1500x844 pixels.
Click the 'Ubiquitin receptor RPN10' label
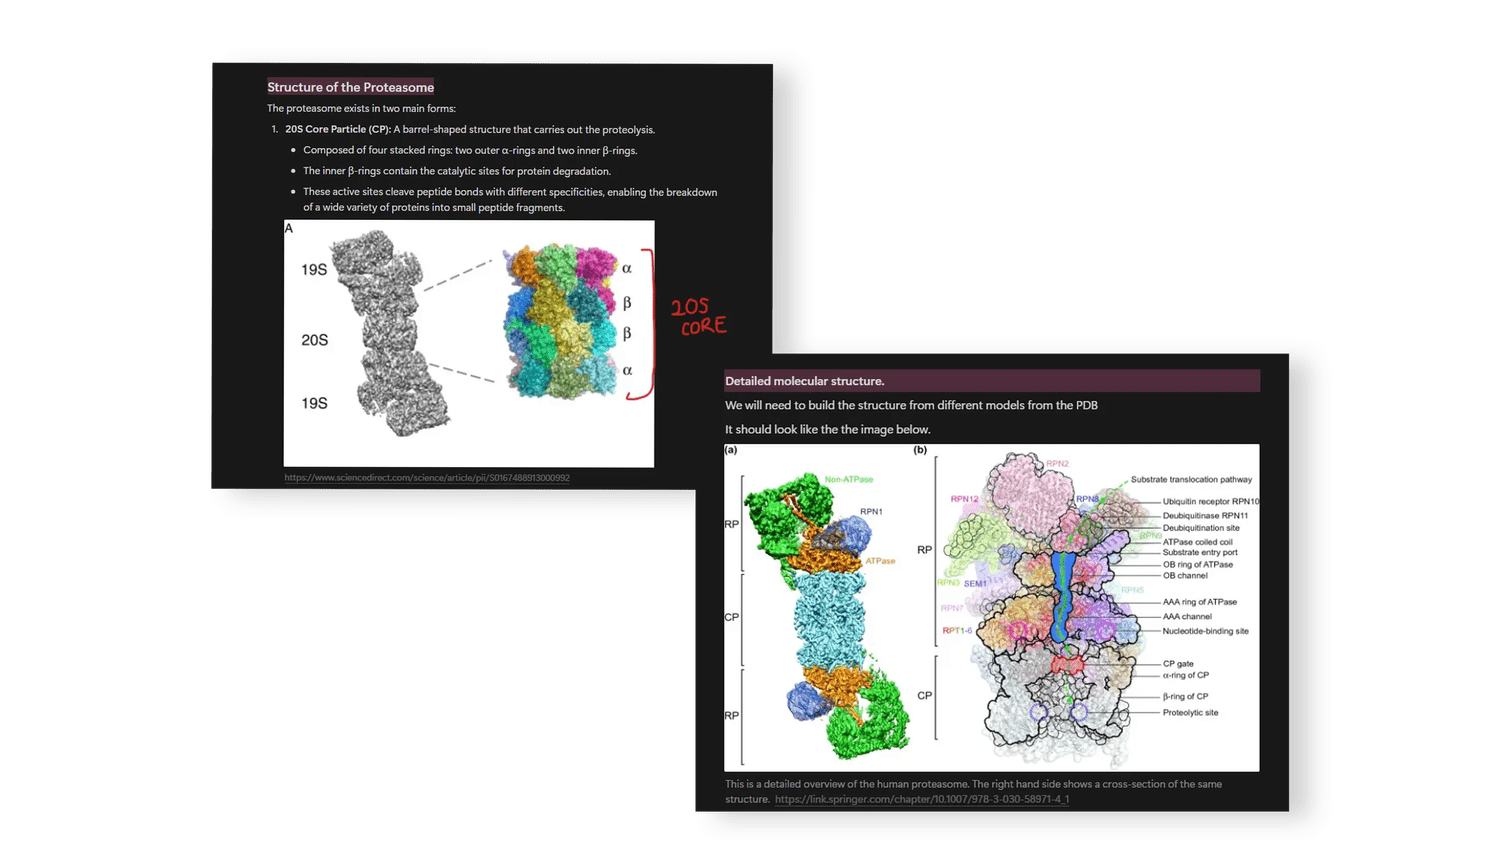[x=1210, y=501]
